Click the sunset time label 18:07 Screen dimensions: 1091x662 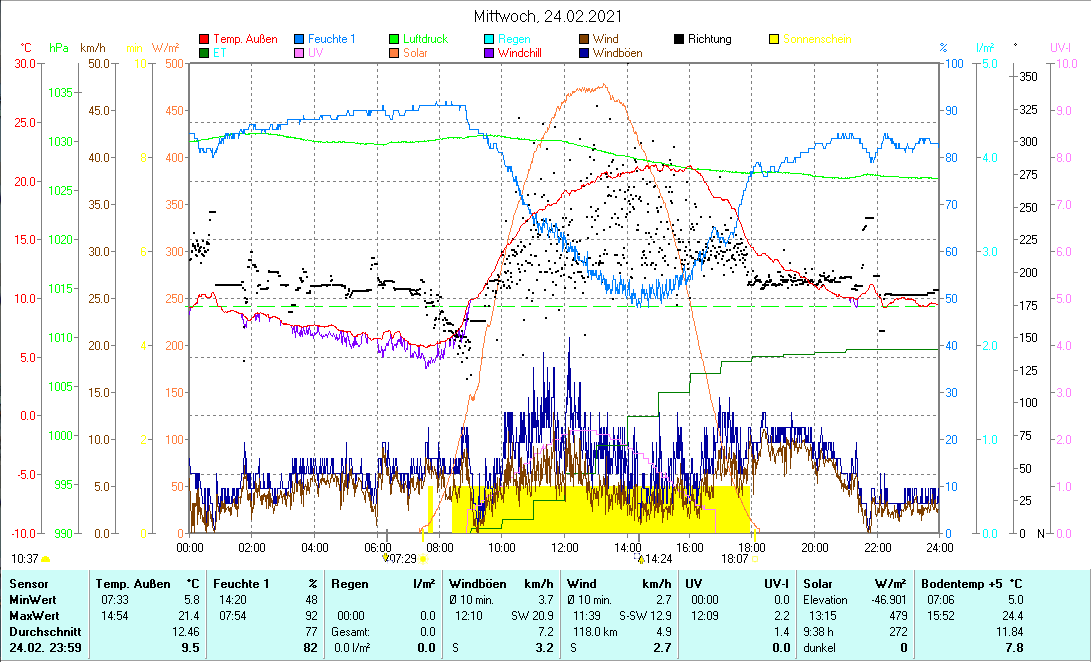[x=735, y=558]
